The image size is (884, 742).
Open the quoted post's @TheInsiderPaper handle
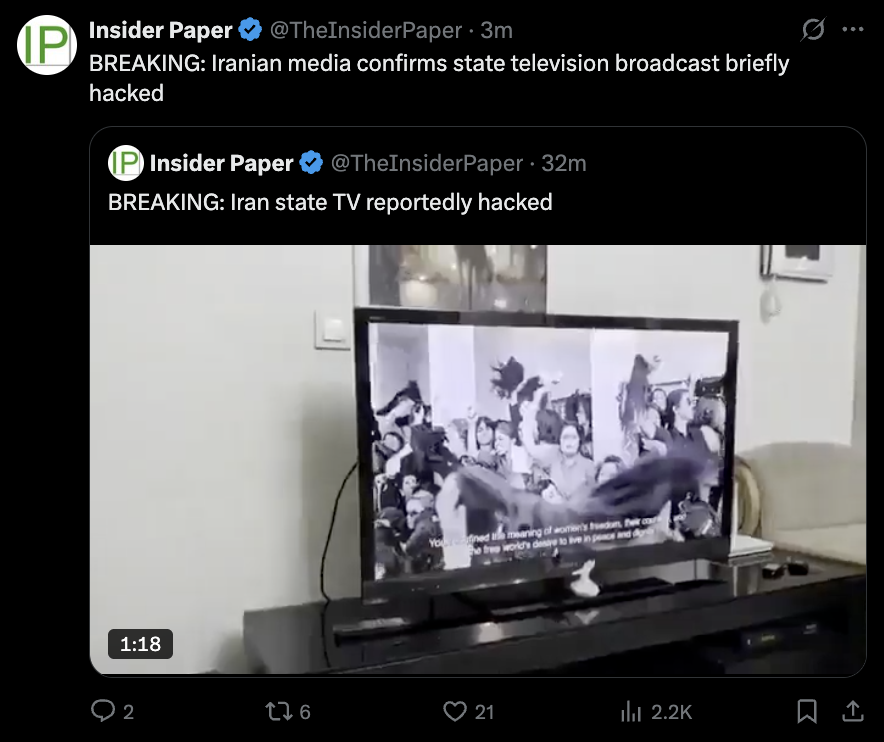coord(427,164)
